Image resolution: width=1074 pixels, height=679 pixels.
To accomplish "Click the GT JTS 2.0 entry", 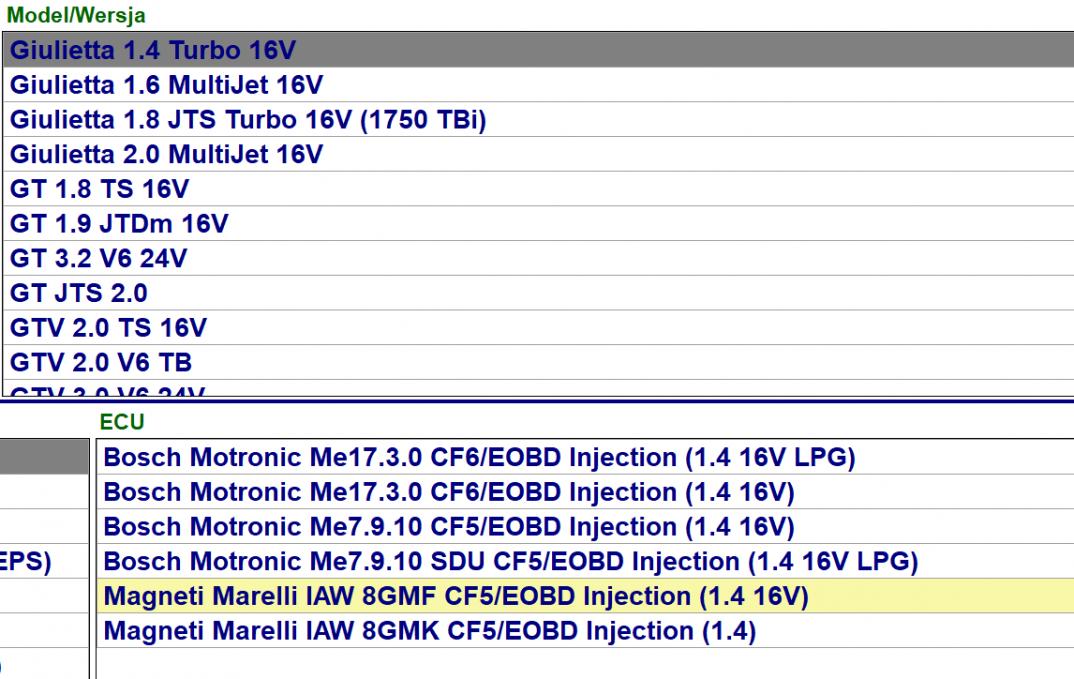I will (79, 293).
